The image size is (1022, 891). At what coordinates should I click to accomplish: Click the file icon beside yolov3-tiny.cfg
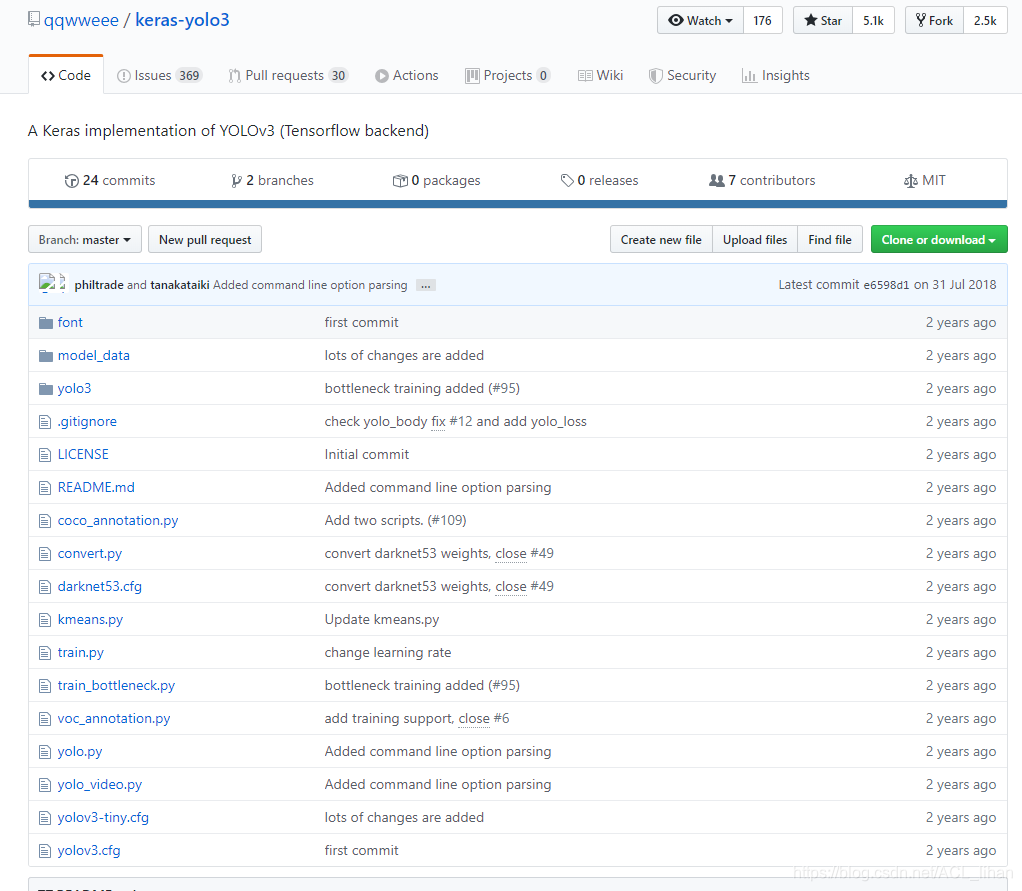tap(45, 818)
